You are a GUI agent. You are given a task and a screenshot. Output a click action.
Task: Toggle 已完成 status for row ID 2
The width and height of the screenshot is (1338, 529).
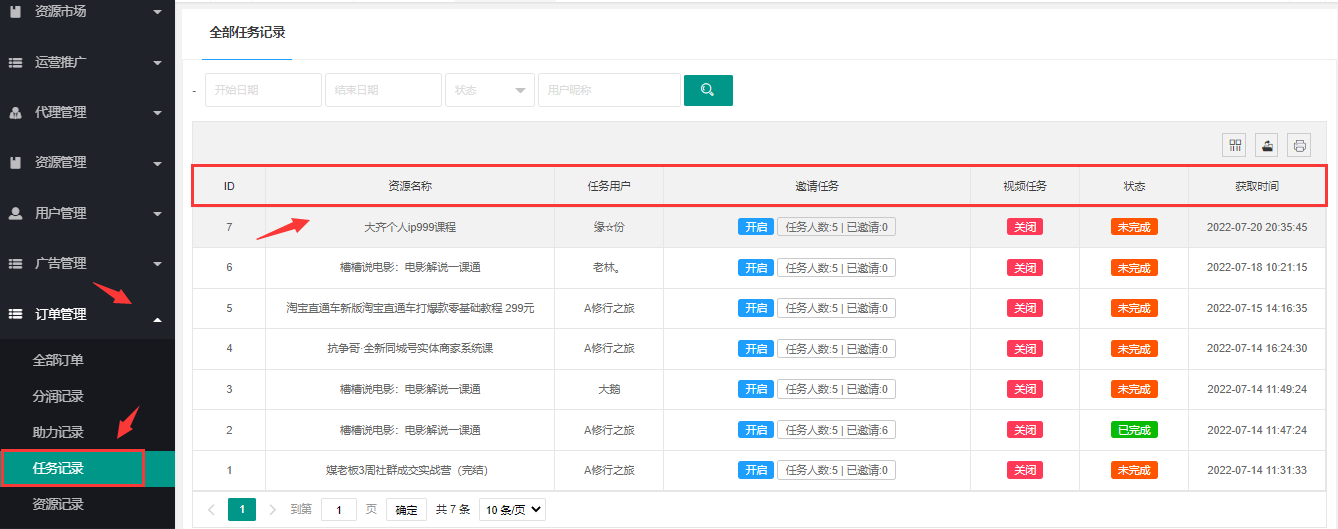pos(1133,430)
